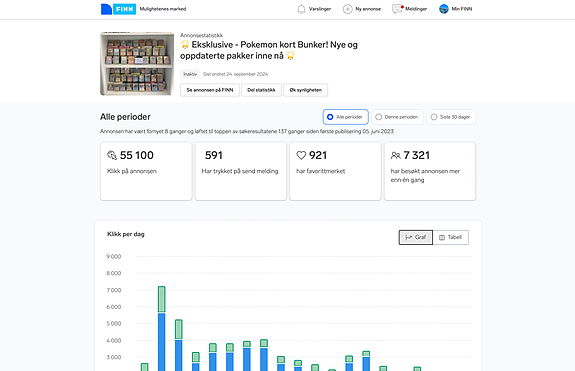This screenshot has height=371, width=575.
Task: Click the tallest bar near 7 000 in chart
Action: [161, 328]
